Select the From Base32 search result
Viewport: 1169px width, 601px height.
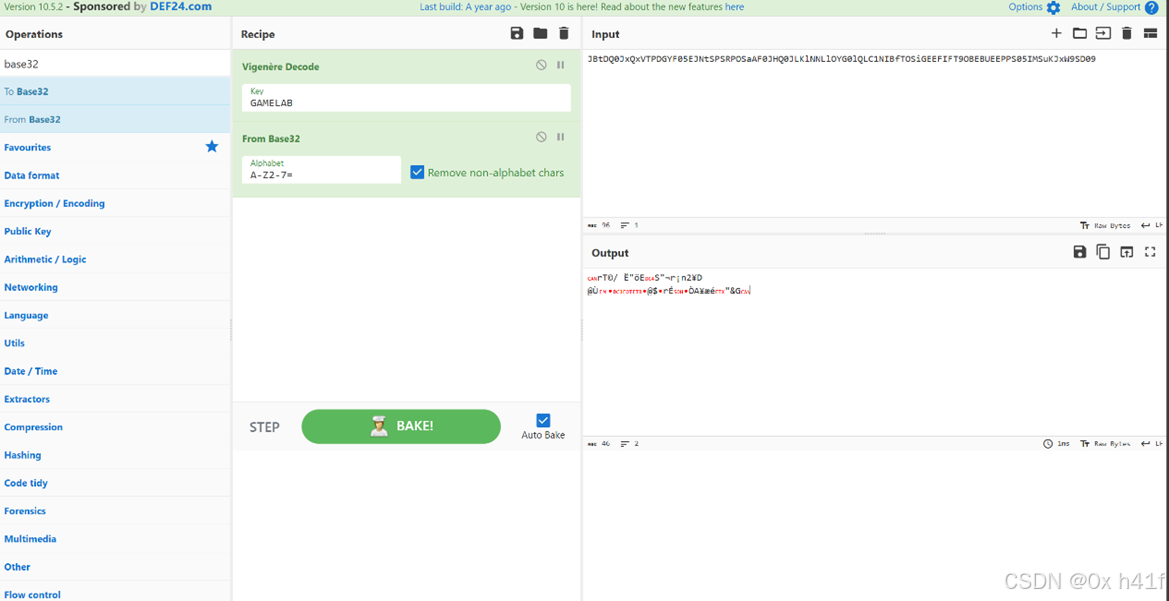tap(116, 119)
